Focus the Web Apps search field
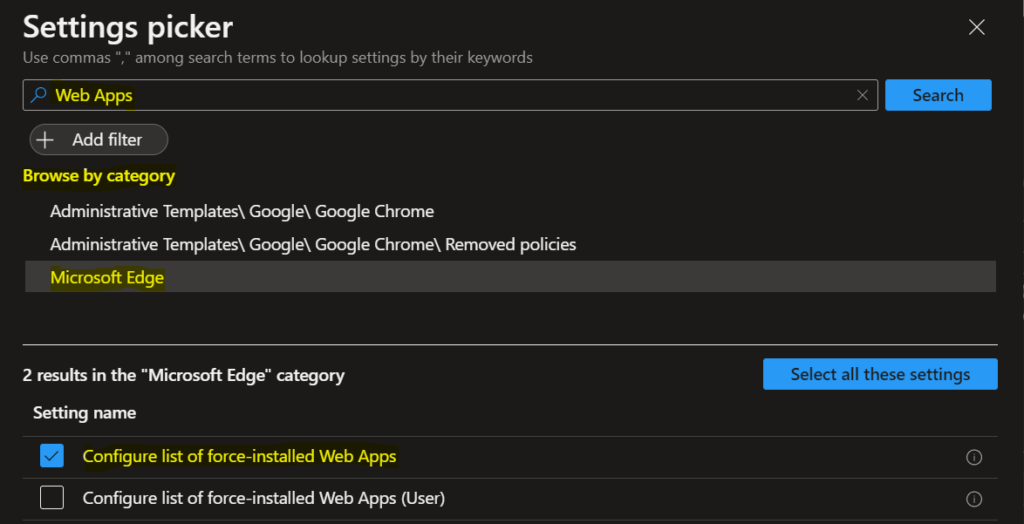This screenshot has height=524, width=1024. tap(450, 95)
